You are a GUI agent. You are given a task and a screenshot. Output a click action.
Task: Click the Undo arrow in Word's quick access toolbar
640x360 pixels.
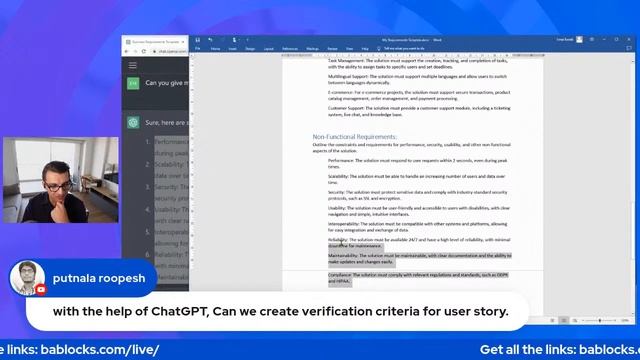pyautogui.click(x=210, y=40)
